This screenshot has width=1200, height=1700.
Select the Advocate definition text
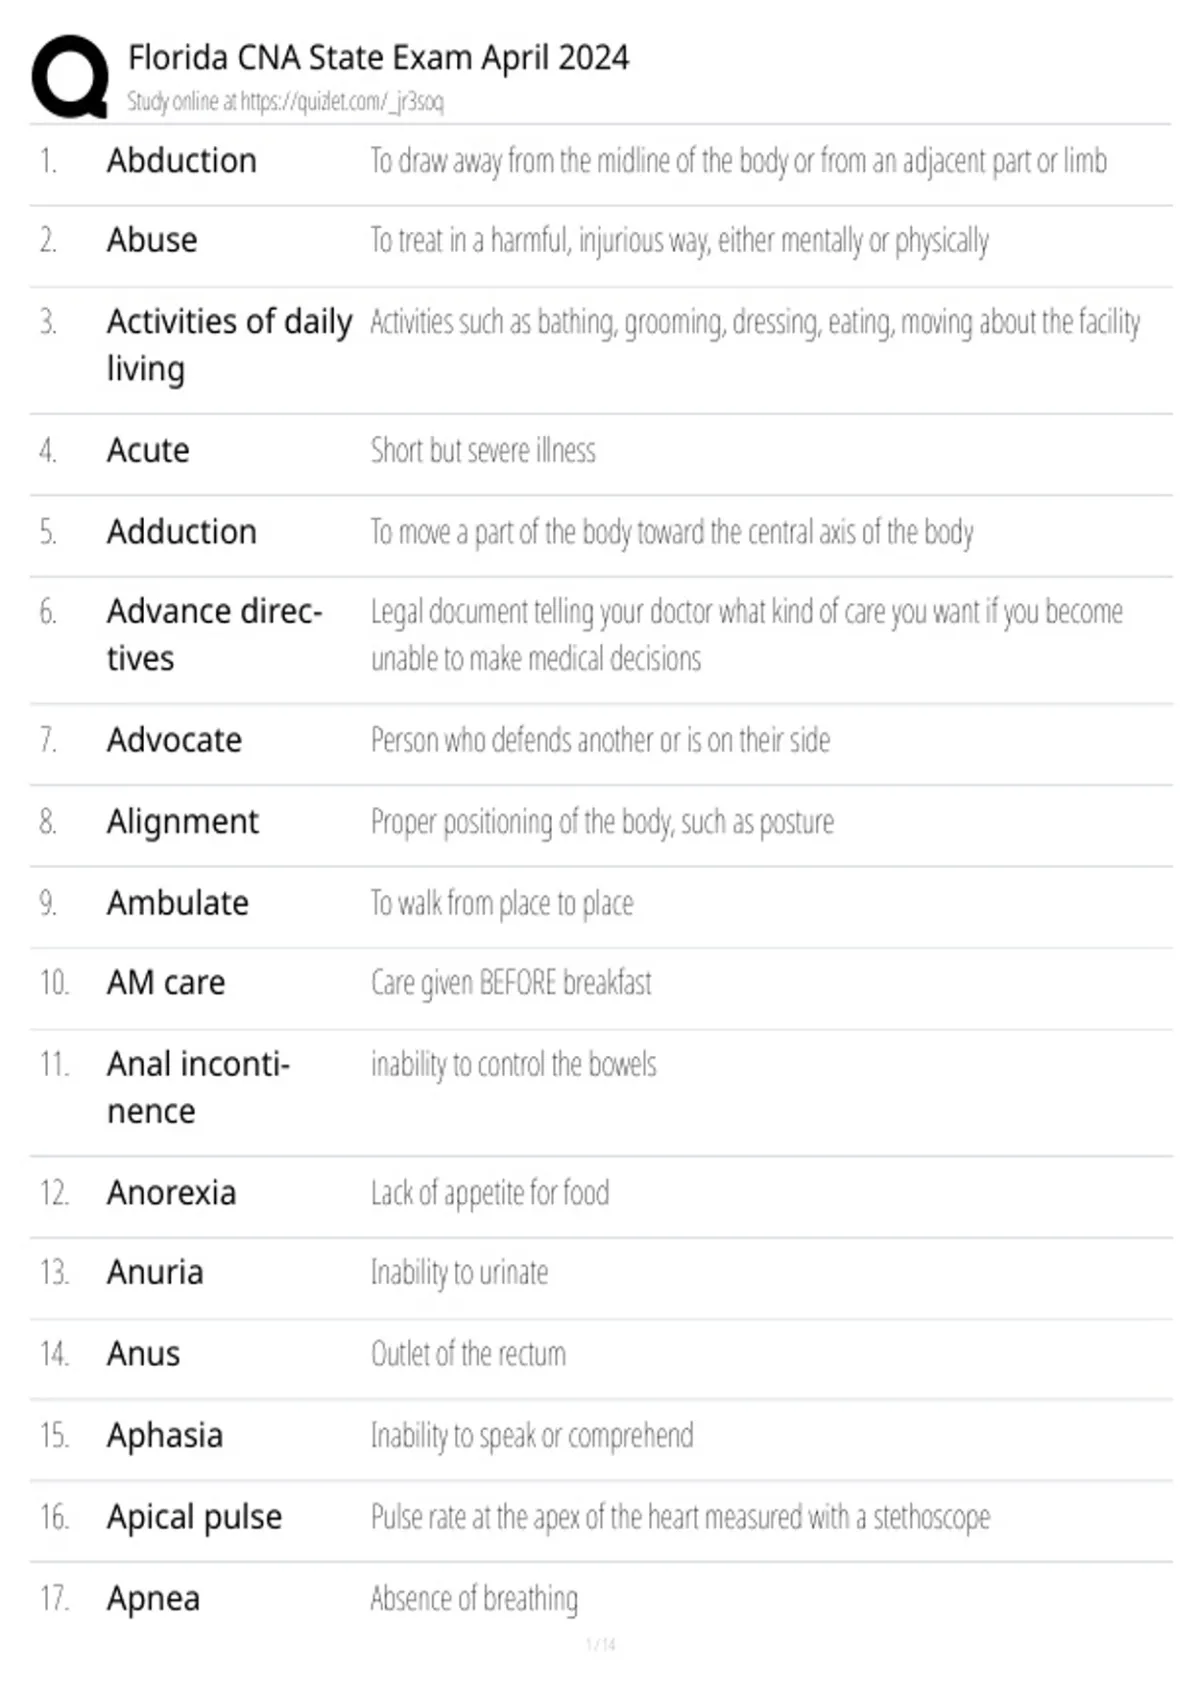point(600,740)
